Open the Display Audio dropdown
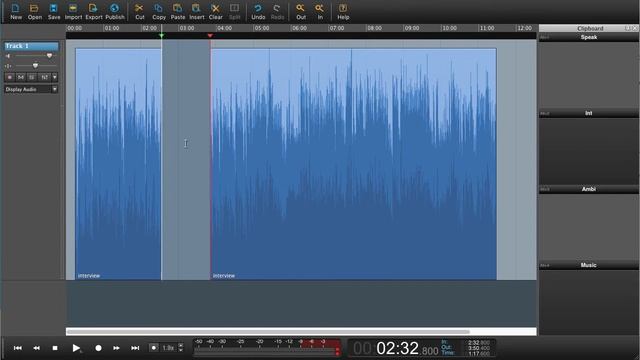The height and width of the screenshot is (360, 640). click(x=31, y=89)
